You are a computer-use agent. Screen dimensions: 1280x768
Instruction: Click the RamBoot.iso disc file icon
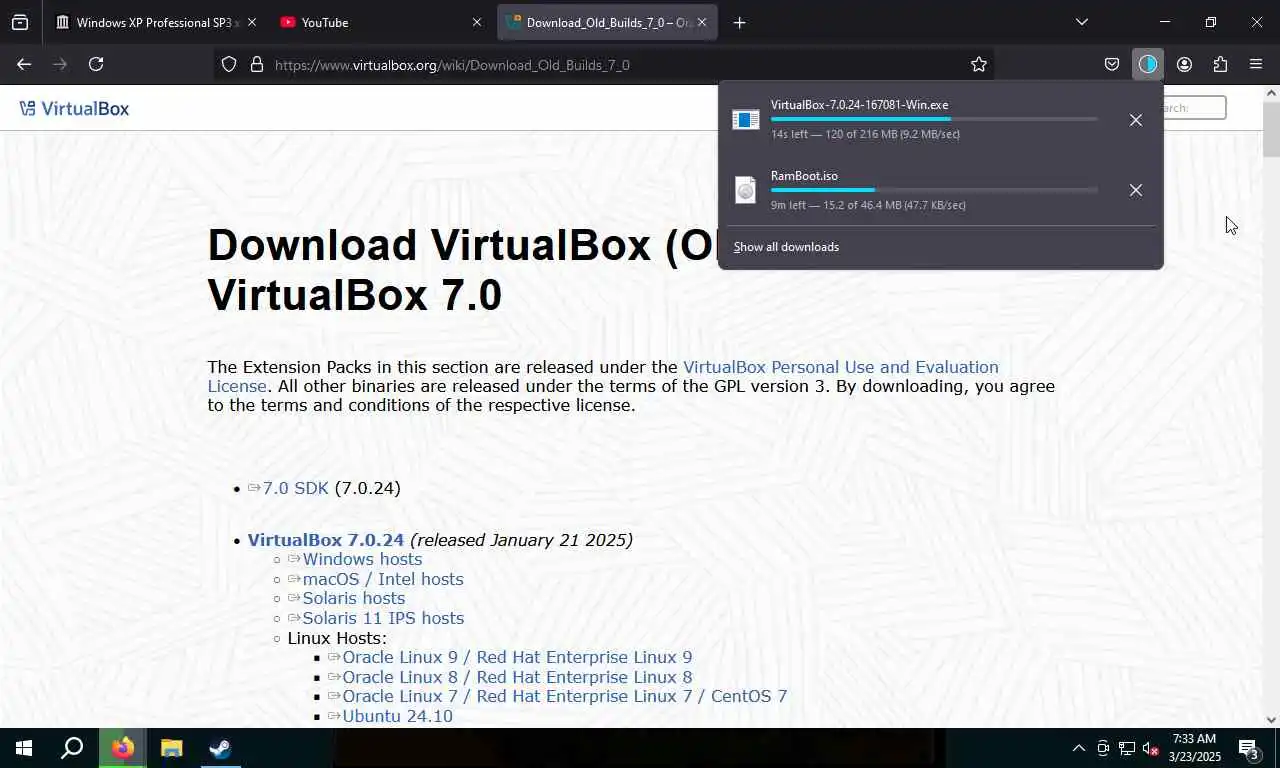point(746,190)
